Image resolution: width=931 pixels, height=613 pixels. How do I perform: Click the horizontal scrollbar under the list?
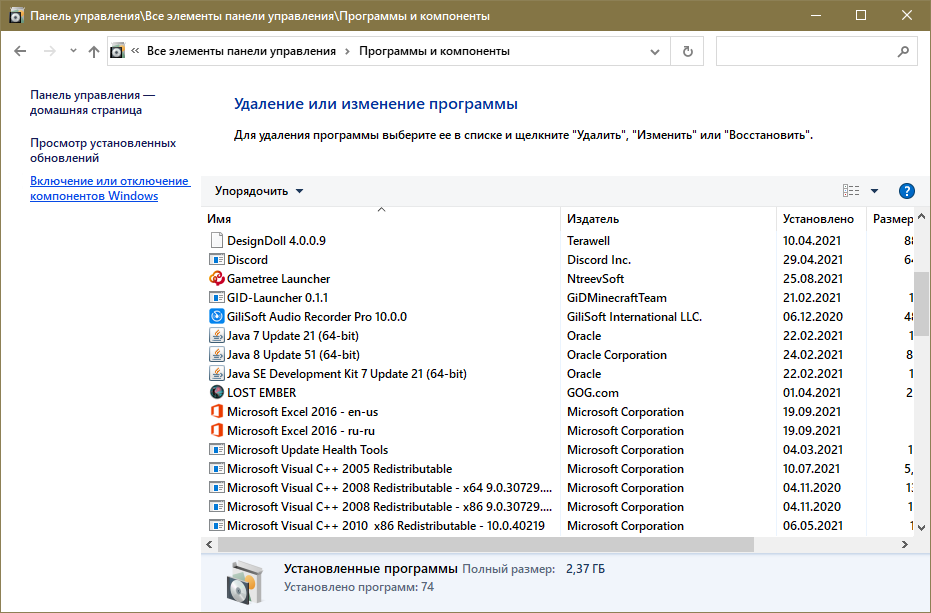pyautogui.click(x=485, y=545)
